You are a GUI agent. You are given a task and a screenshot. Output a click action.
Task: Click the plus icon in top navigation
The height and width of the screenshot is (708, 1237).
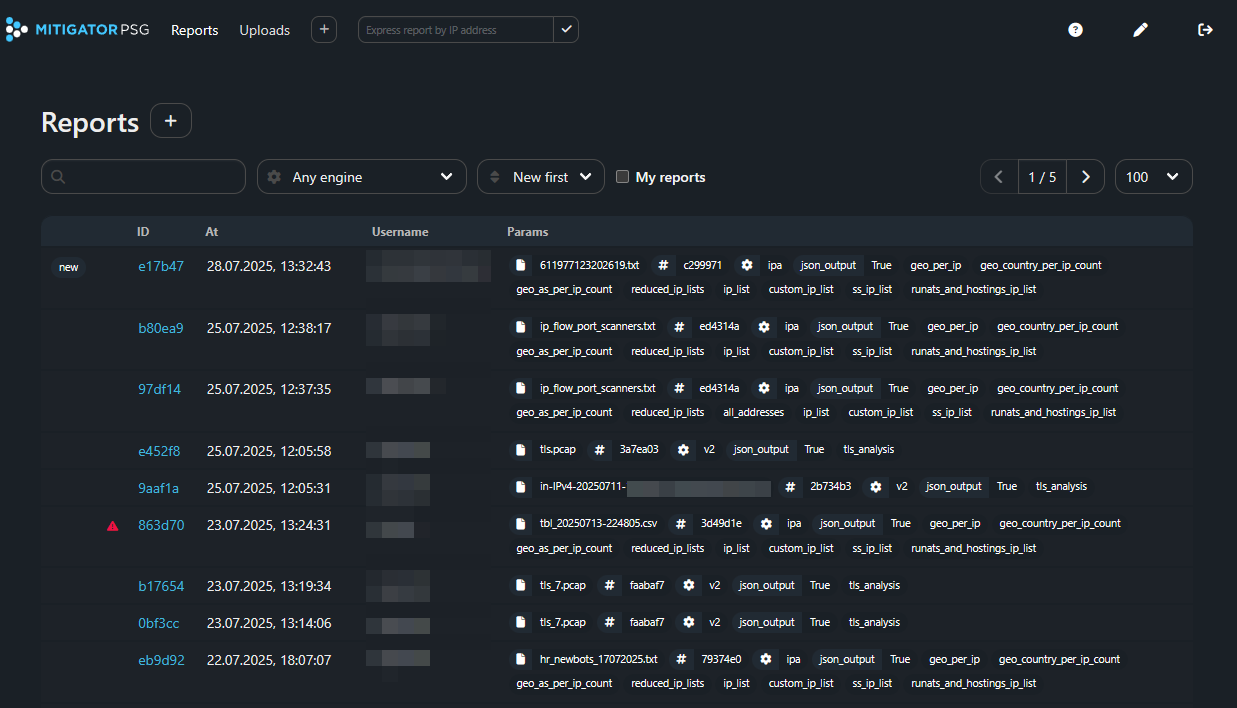[323, 30]
